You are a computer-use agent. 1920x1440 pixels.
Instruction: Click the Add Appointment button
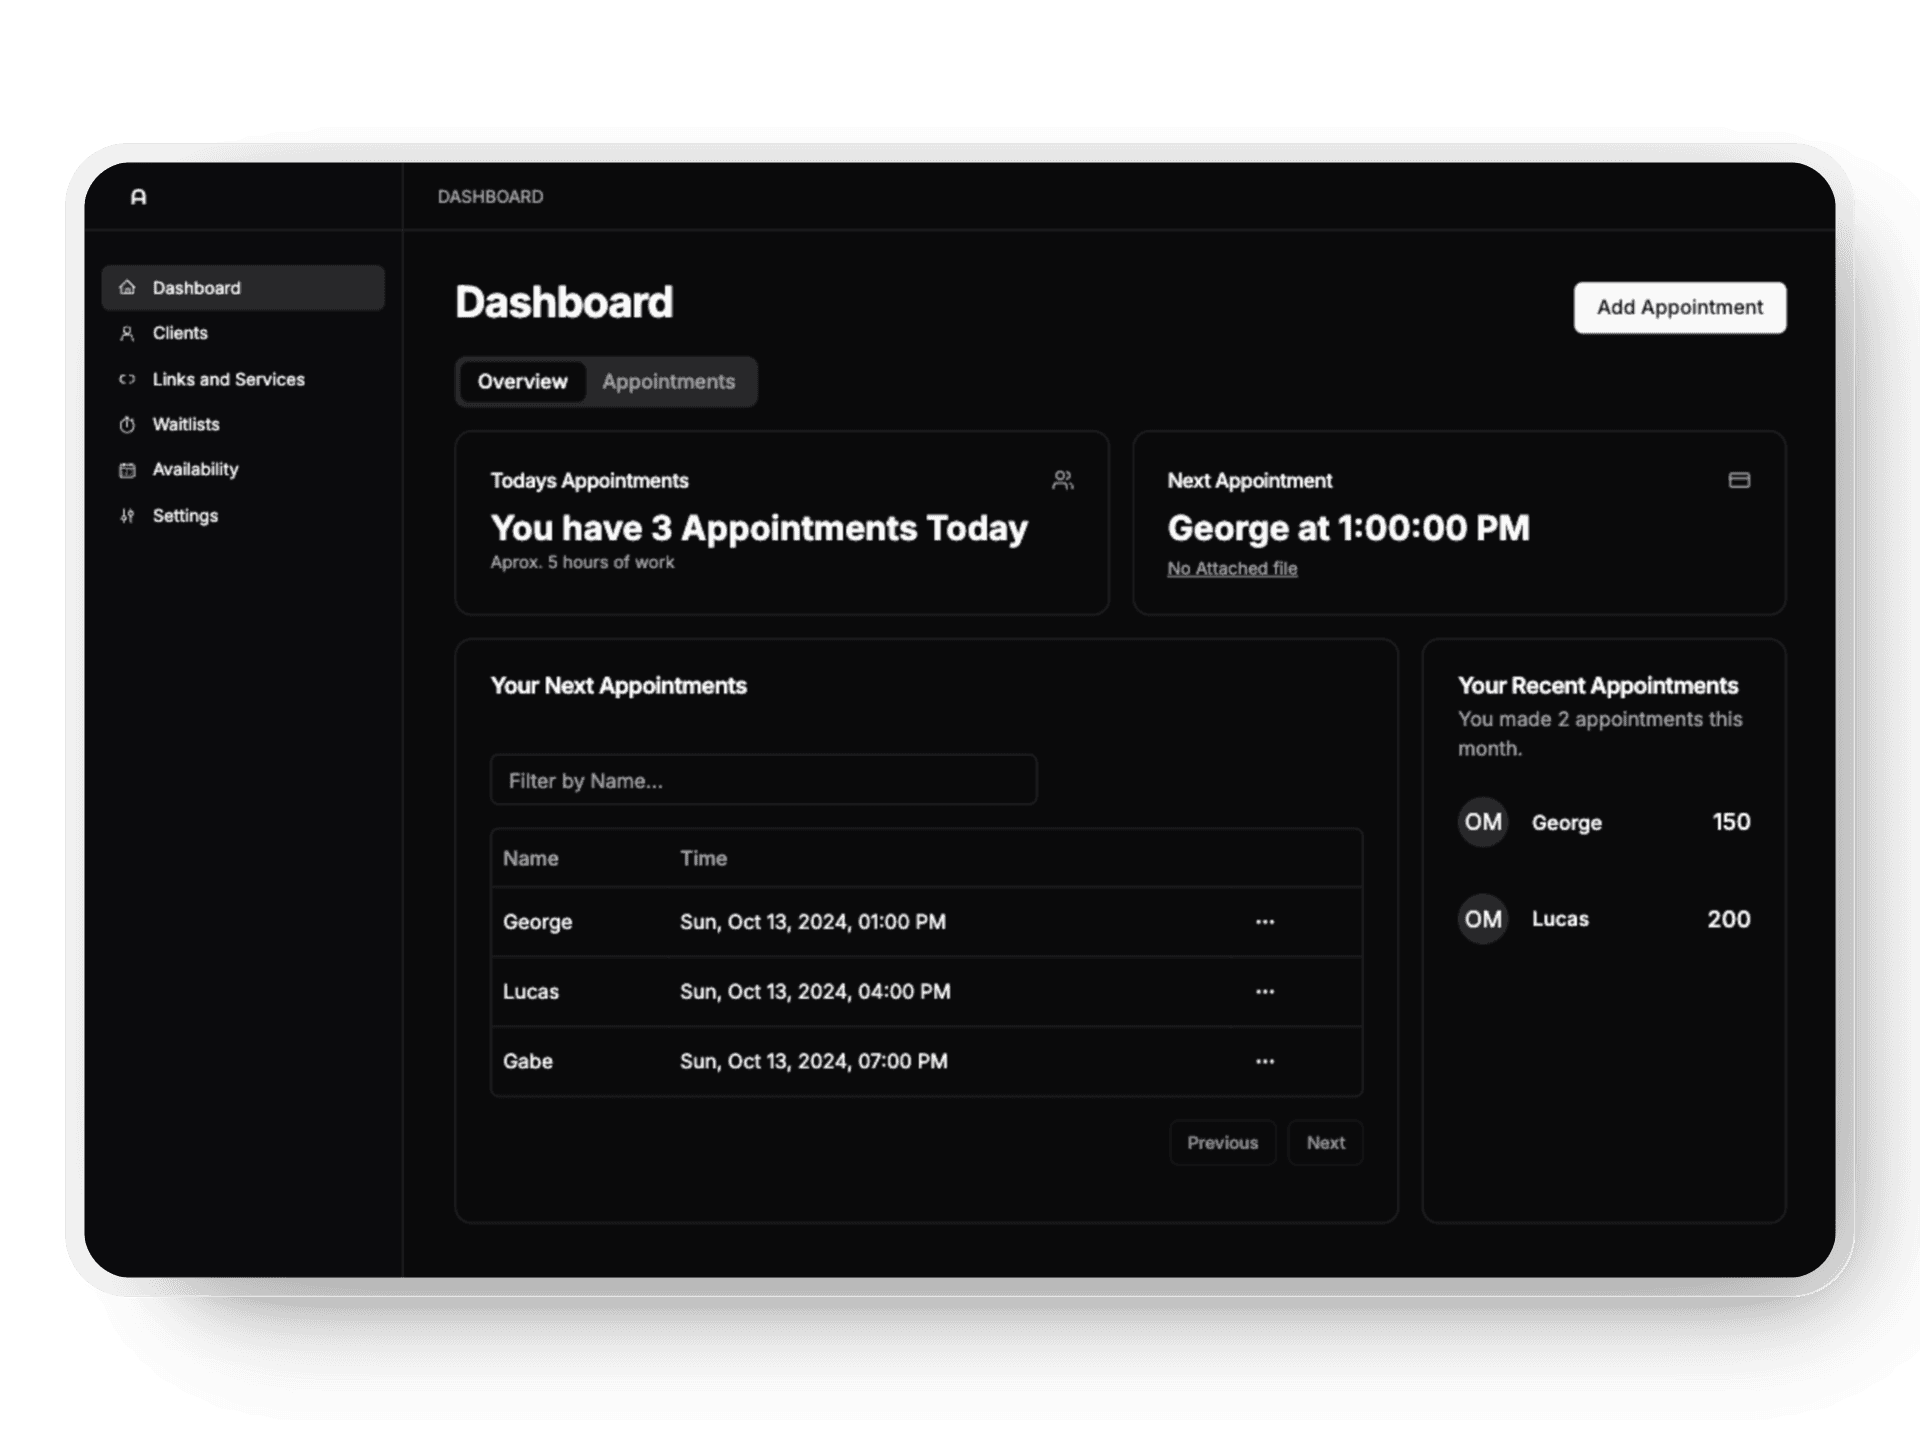click(1679, 307)
